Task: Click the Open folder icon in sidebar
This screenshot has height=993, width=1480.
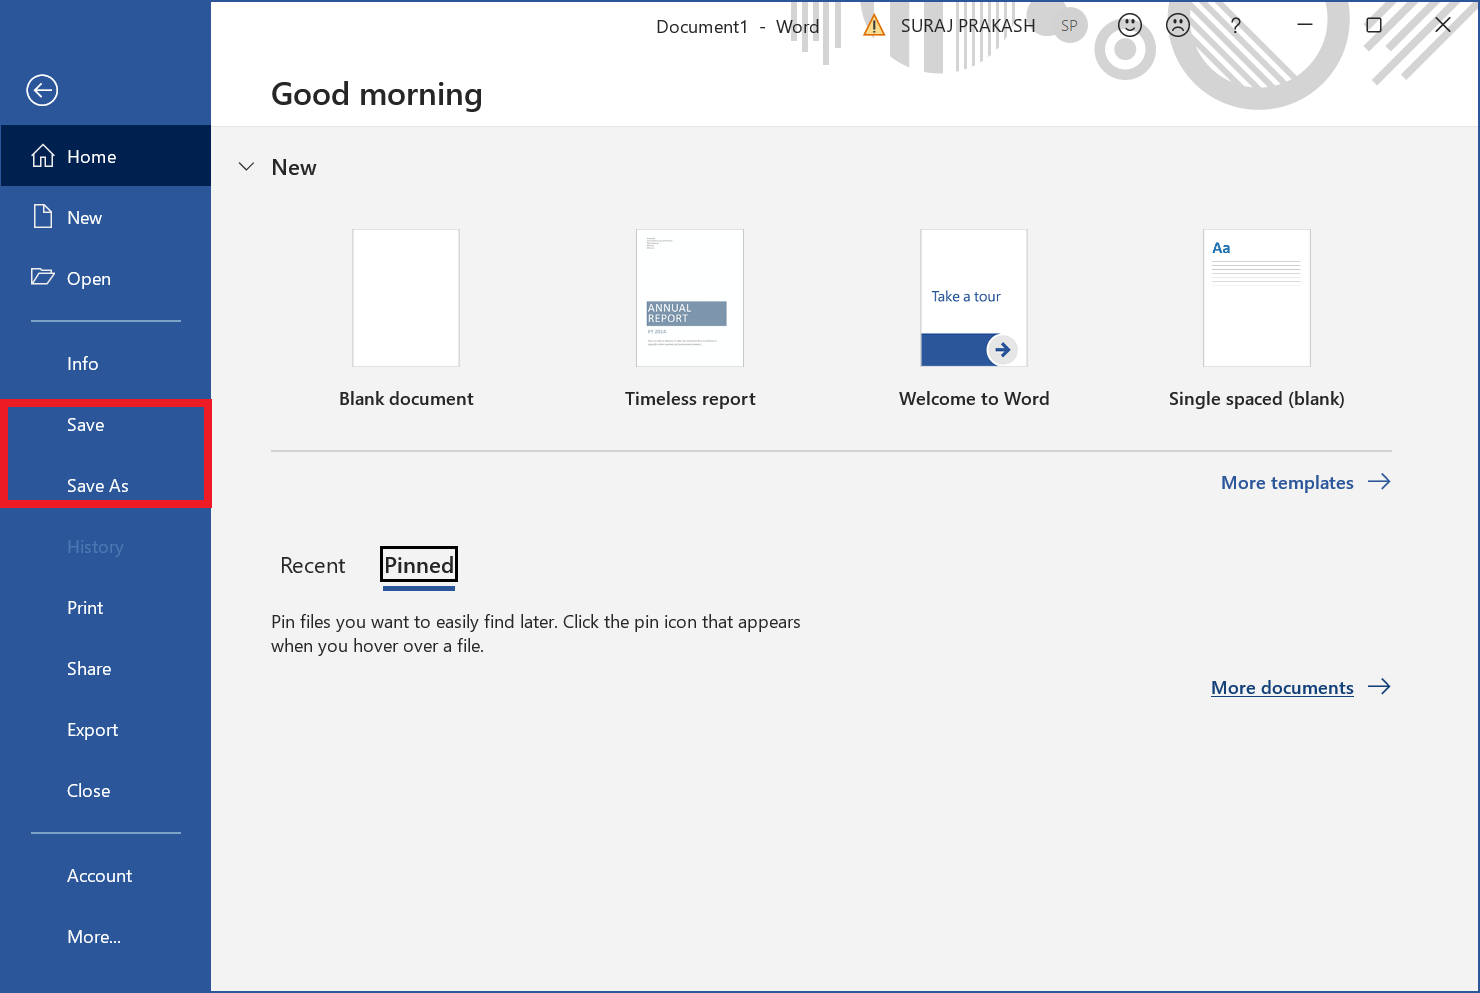Action: click(42, 277)
